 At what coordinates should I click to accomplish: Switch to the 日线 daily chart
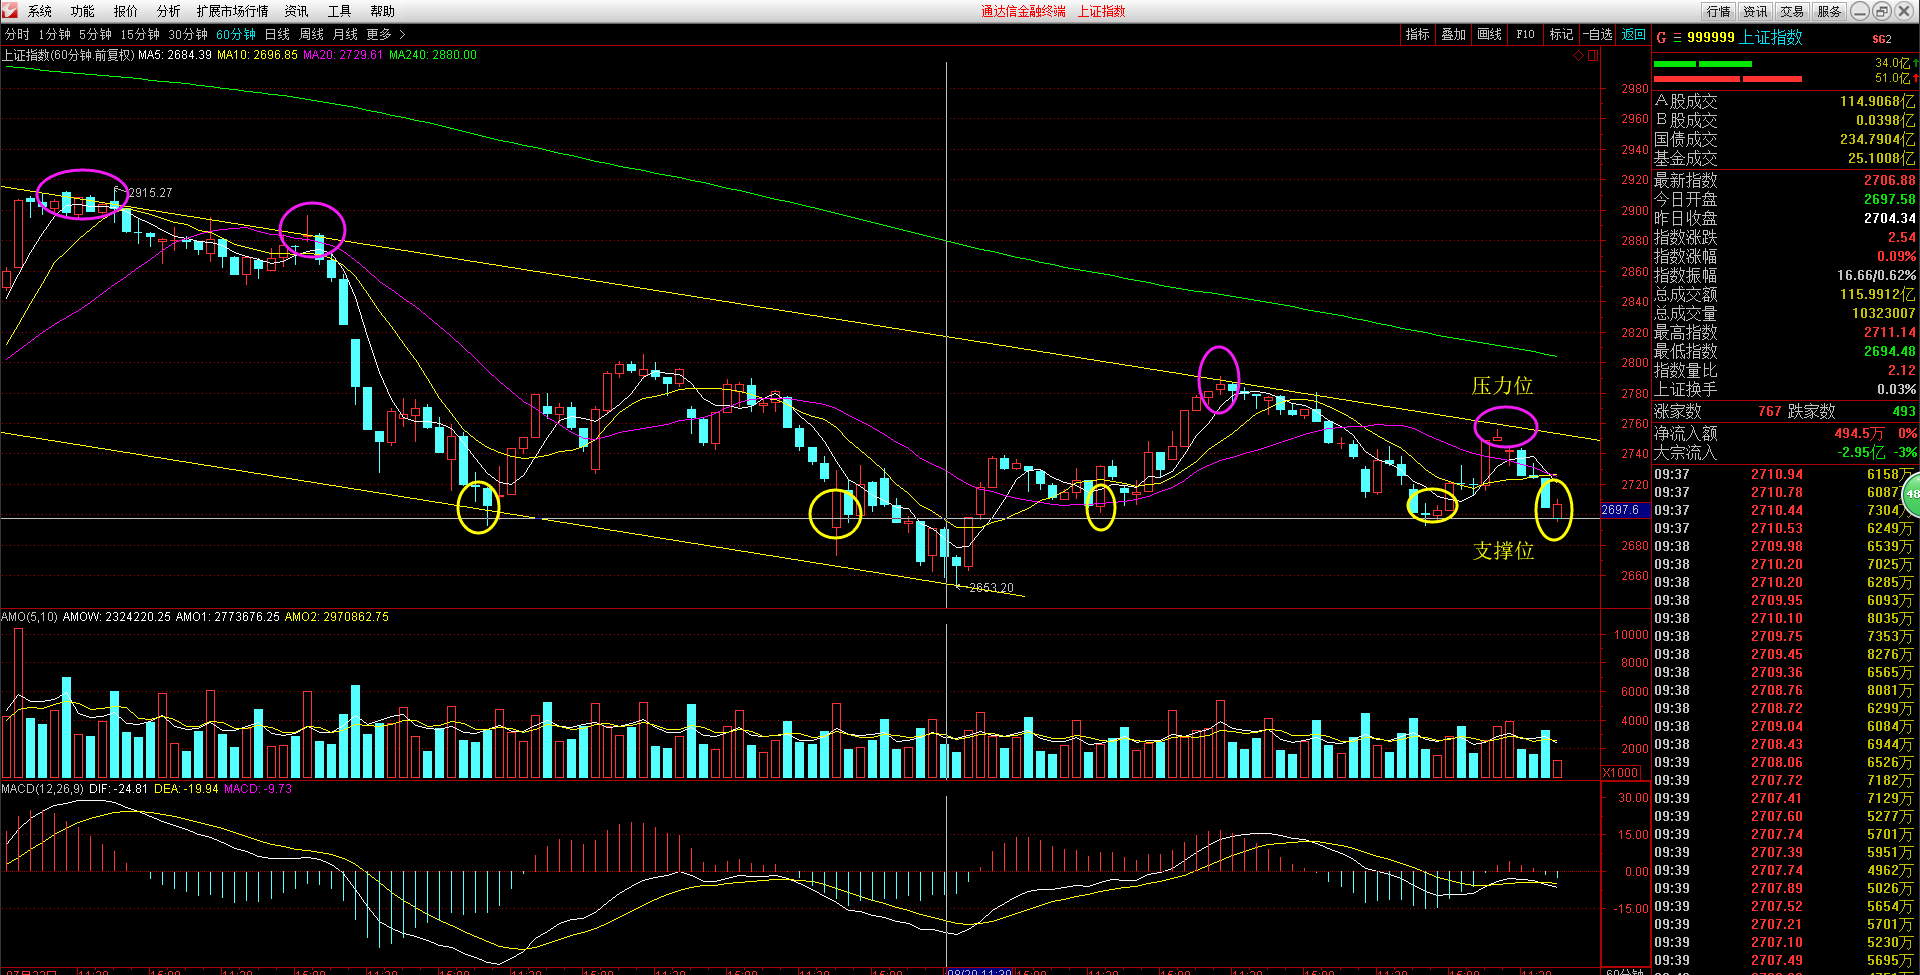coord(277,35)
